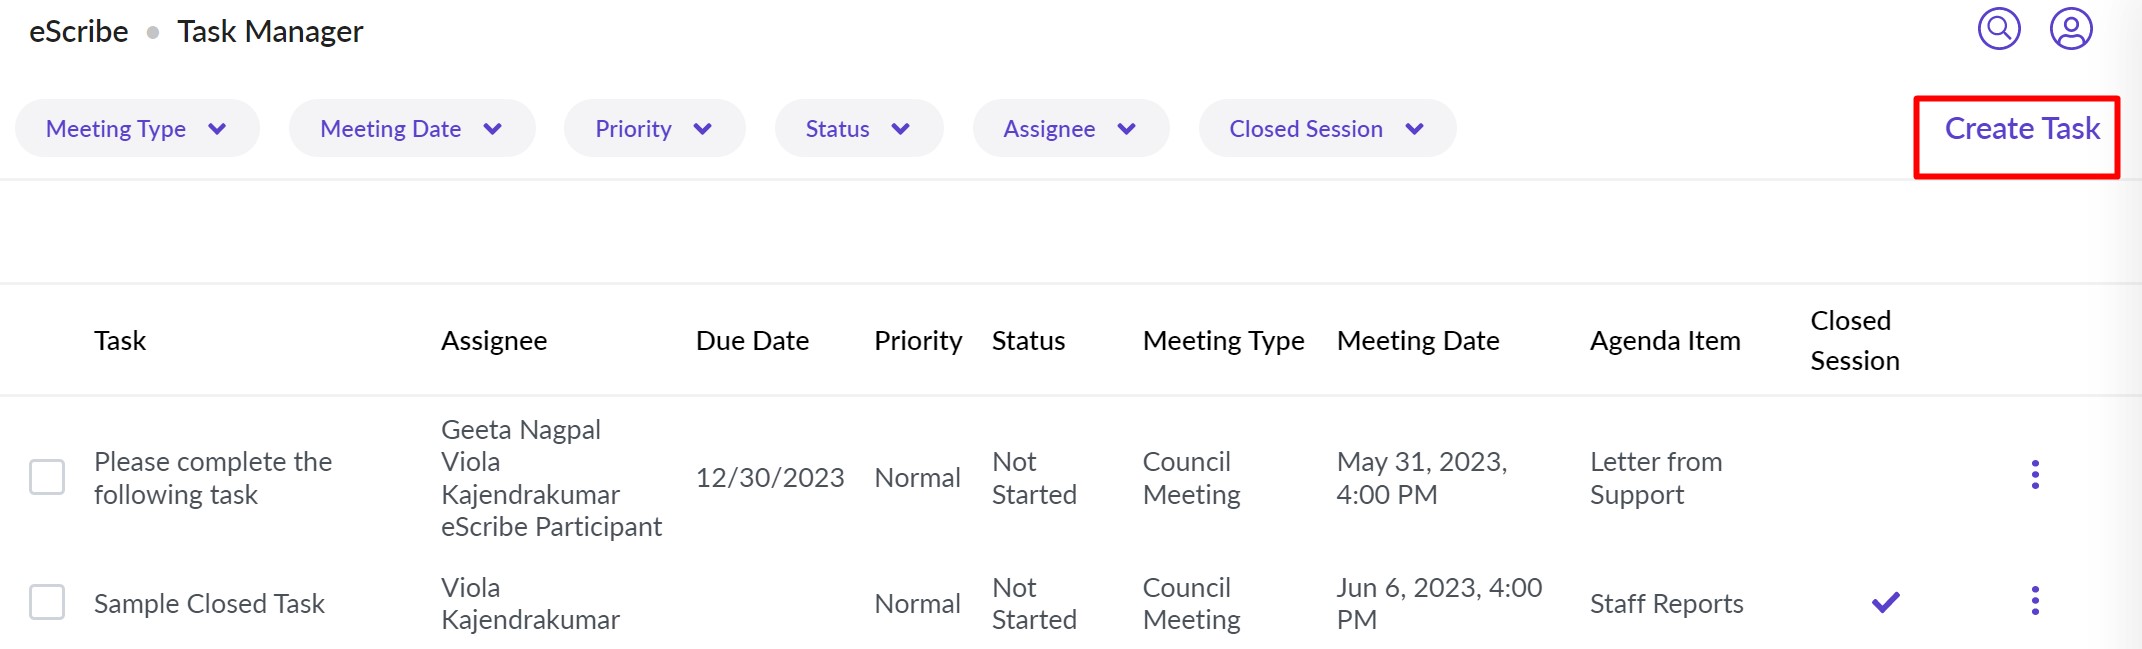Open options menu for 'Please complete the following task'
Viewport: 2142px width, 649px height.
[2035, 475]
